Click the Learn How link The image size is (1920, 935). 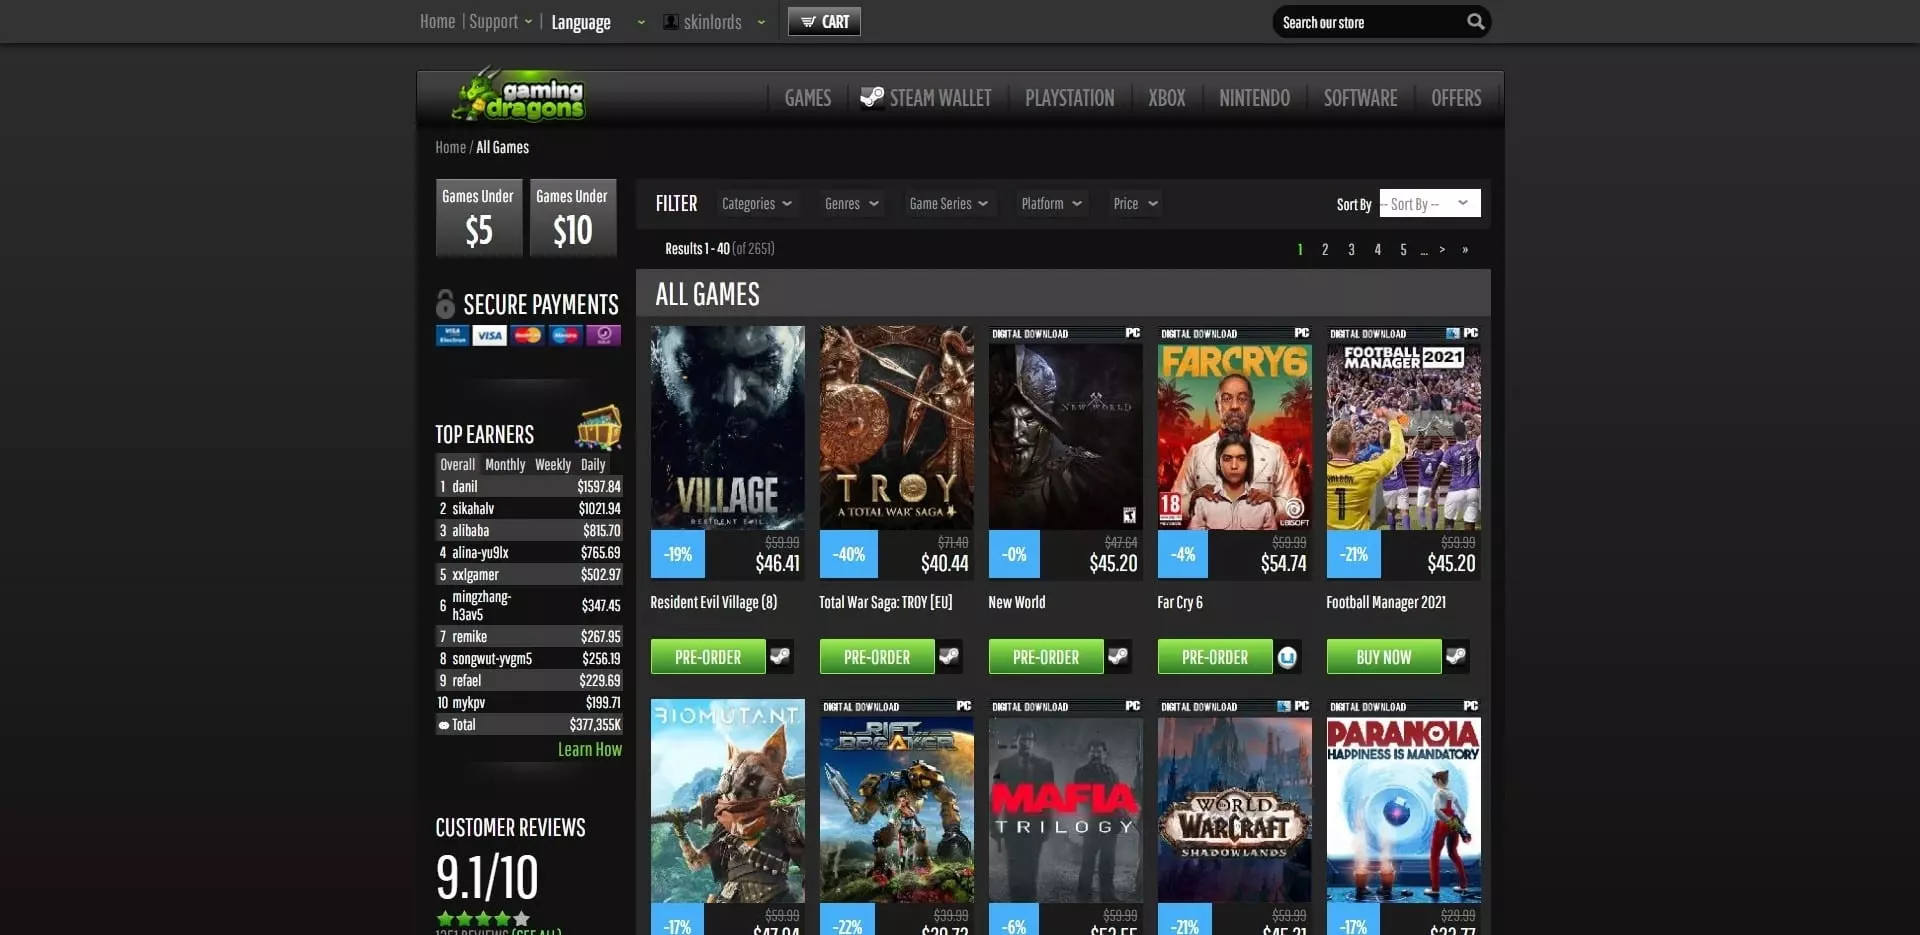(590, 749)
